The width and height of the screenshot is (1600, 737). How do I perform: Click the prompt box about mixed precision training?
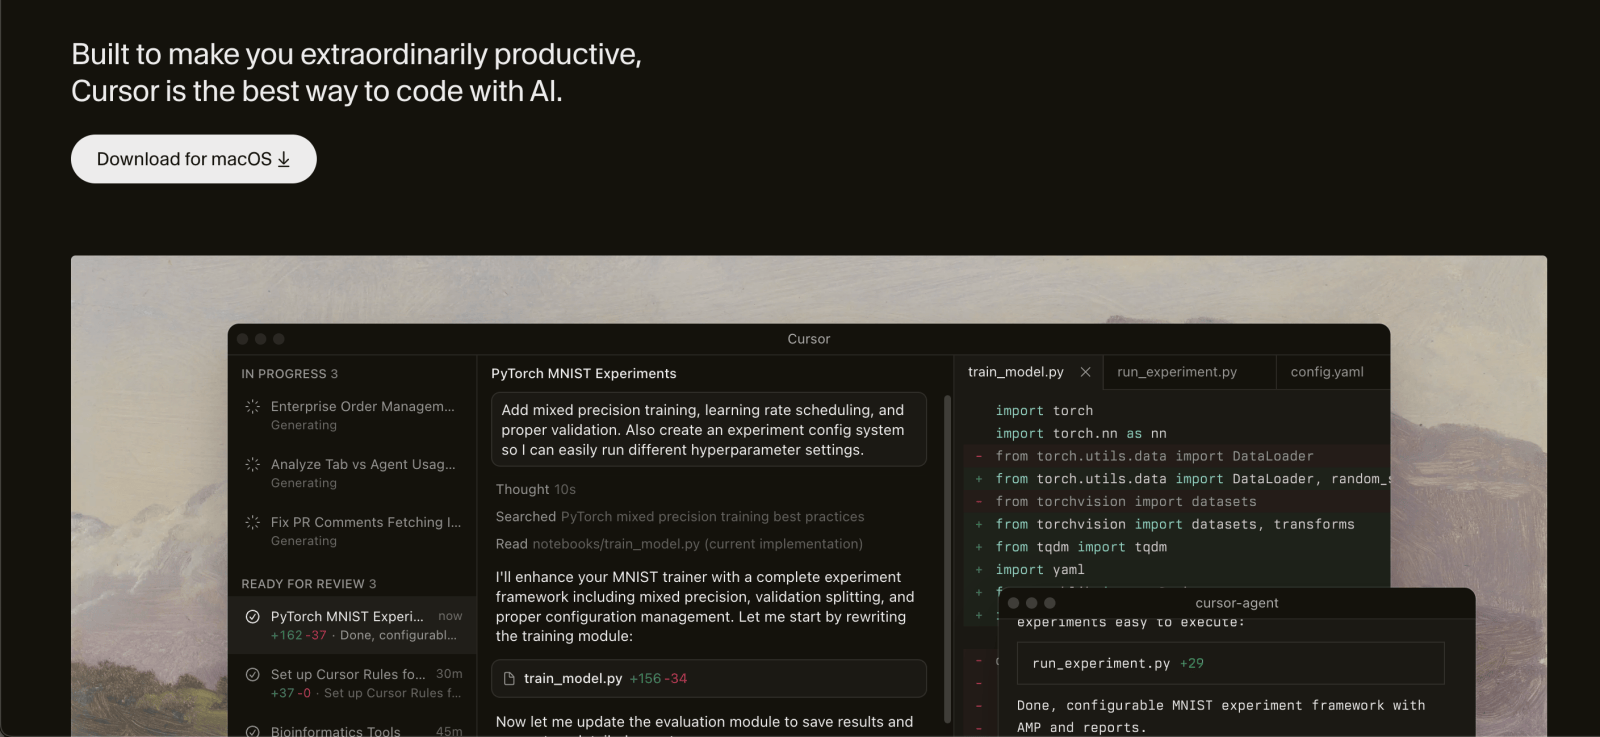tap(709, 430)
